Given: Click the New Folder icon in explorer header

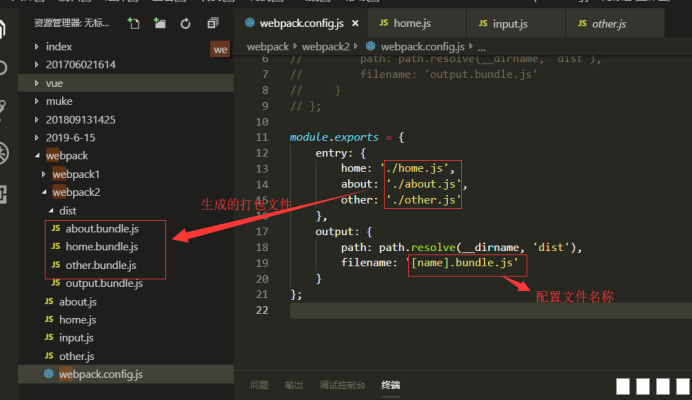Looking at the screenshot, I should click(x=160, y=23).
